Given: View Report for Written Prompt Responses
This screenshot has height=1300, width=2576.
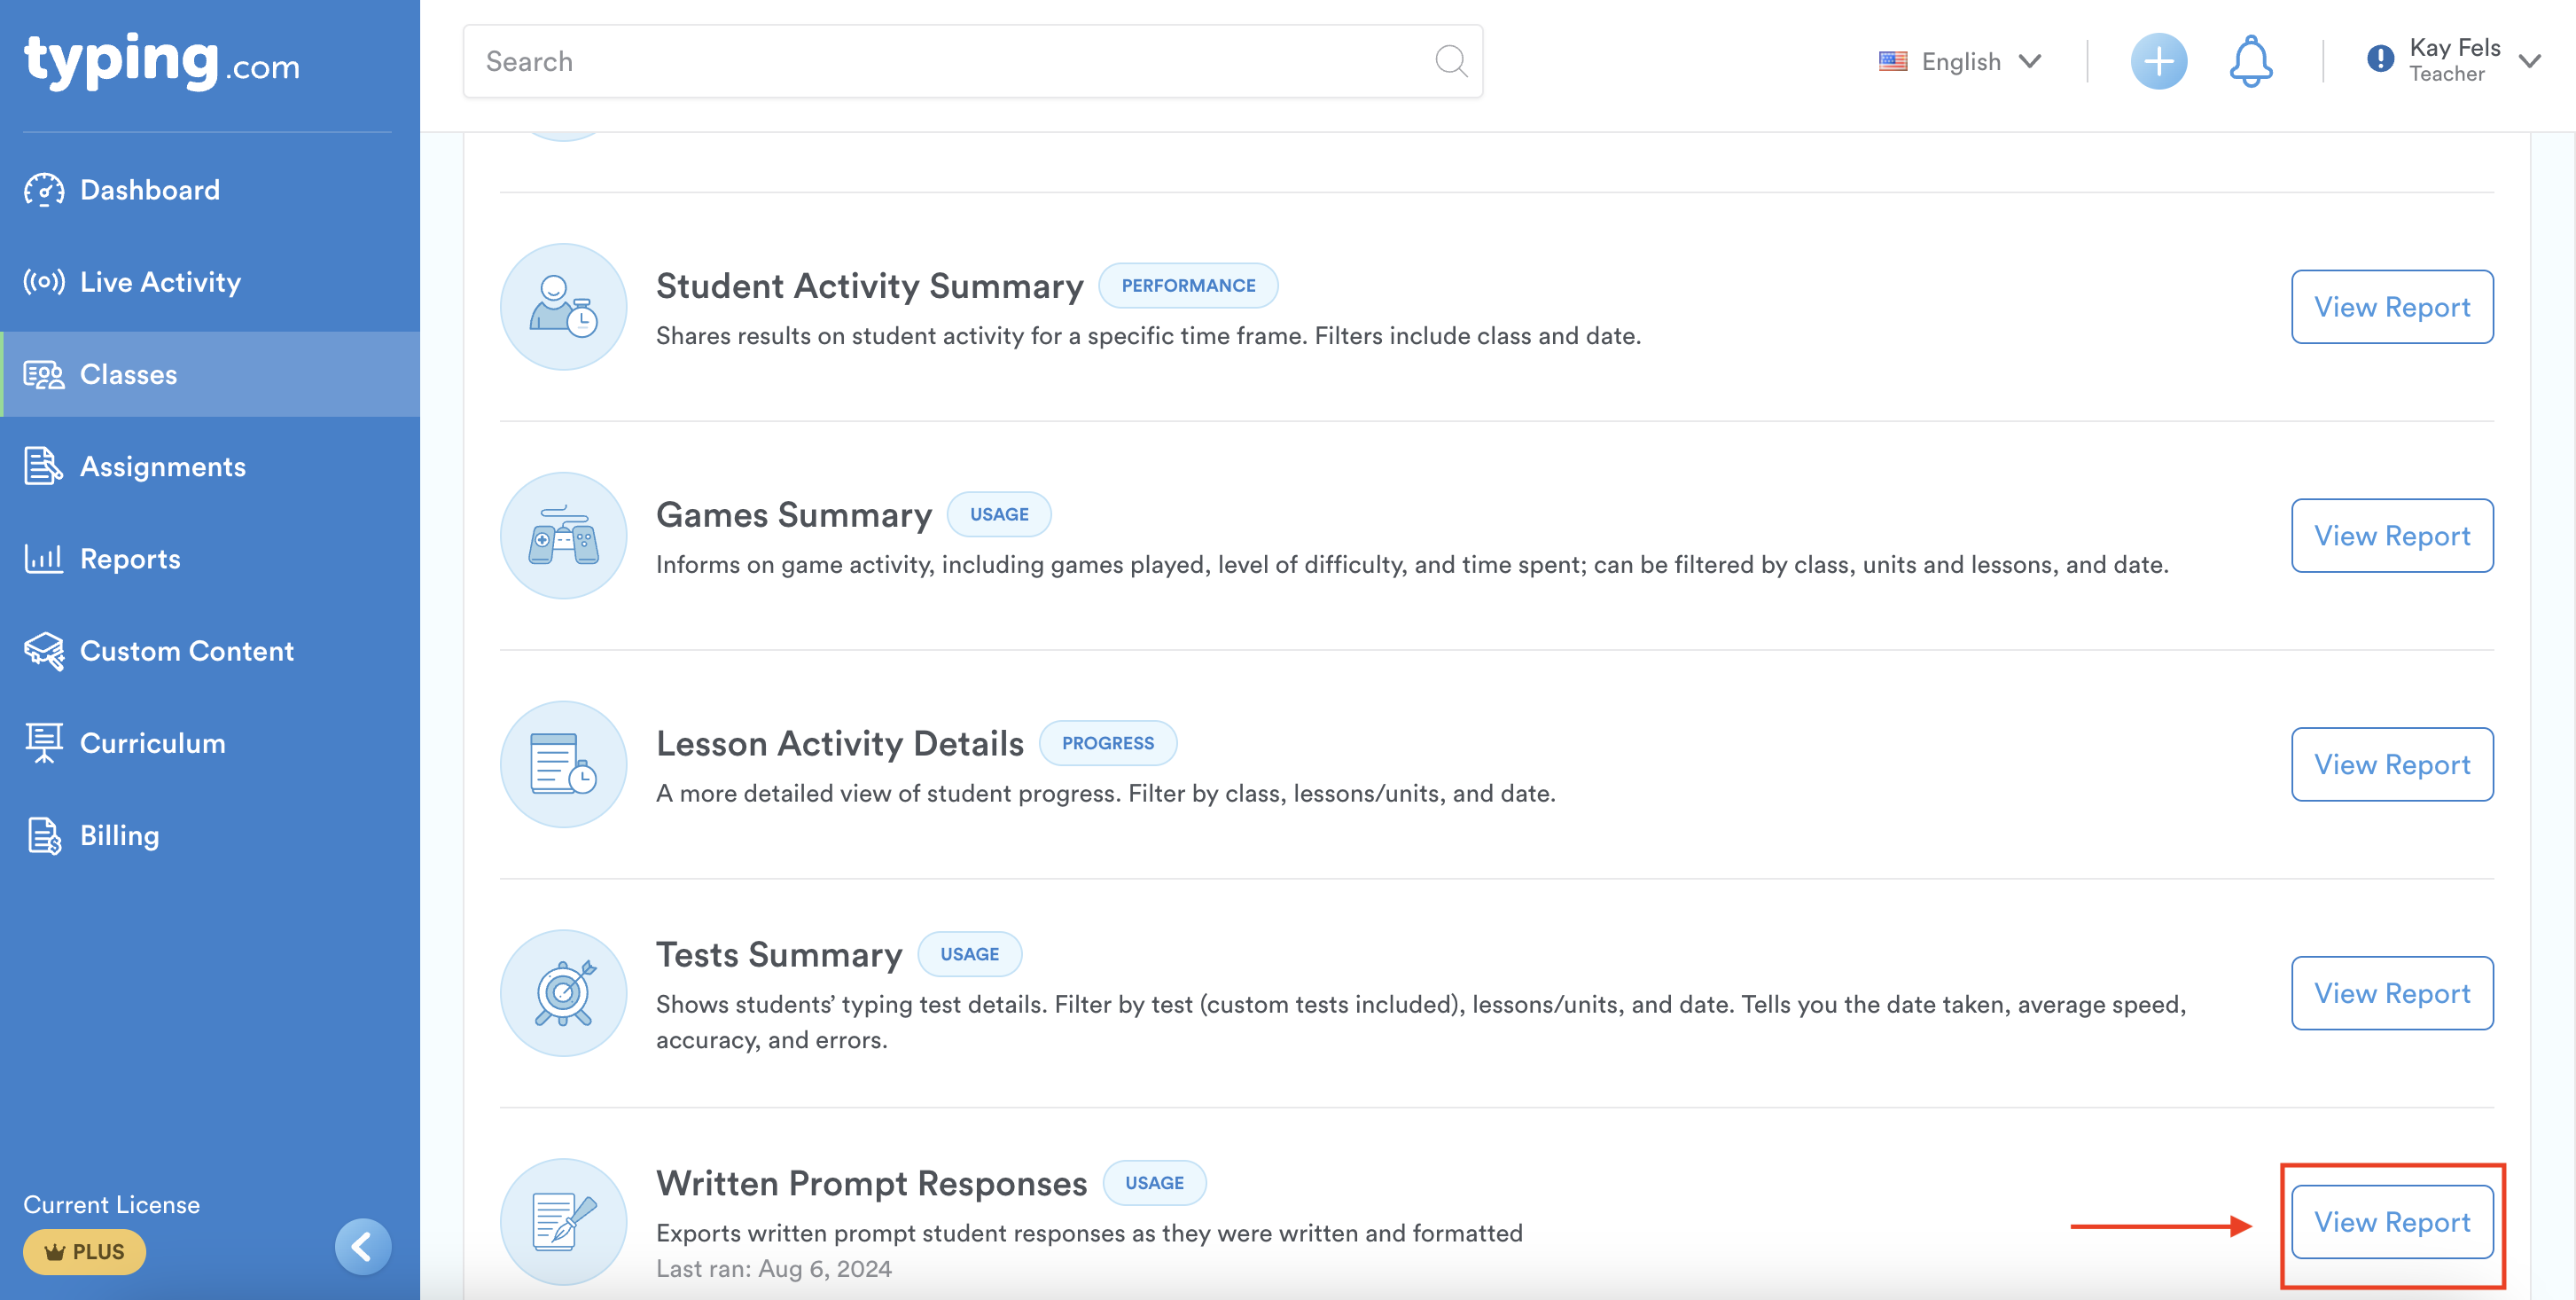Looking at the screenshot, I should pyautogui.click(x=2391, y=1222).
